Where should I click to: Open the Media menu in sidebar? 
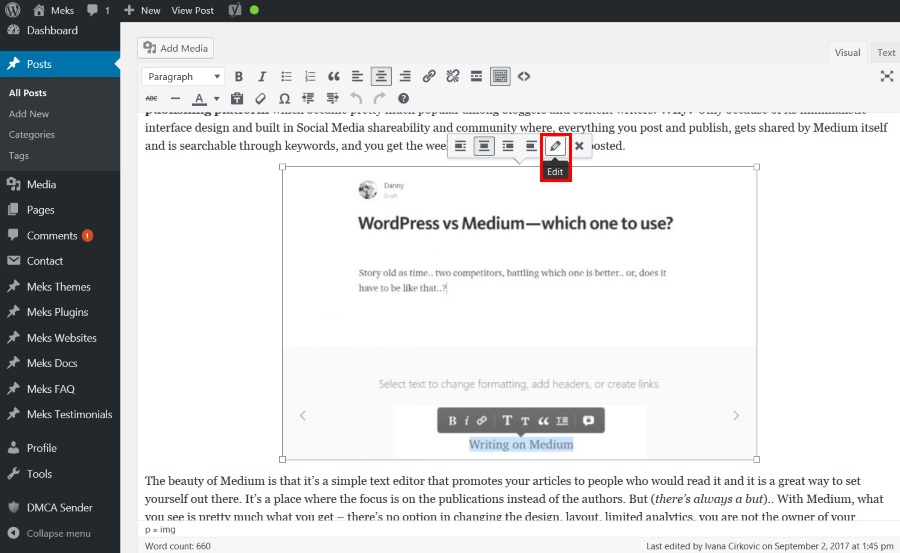coord(41,184)
